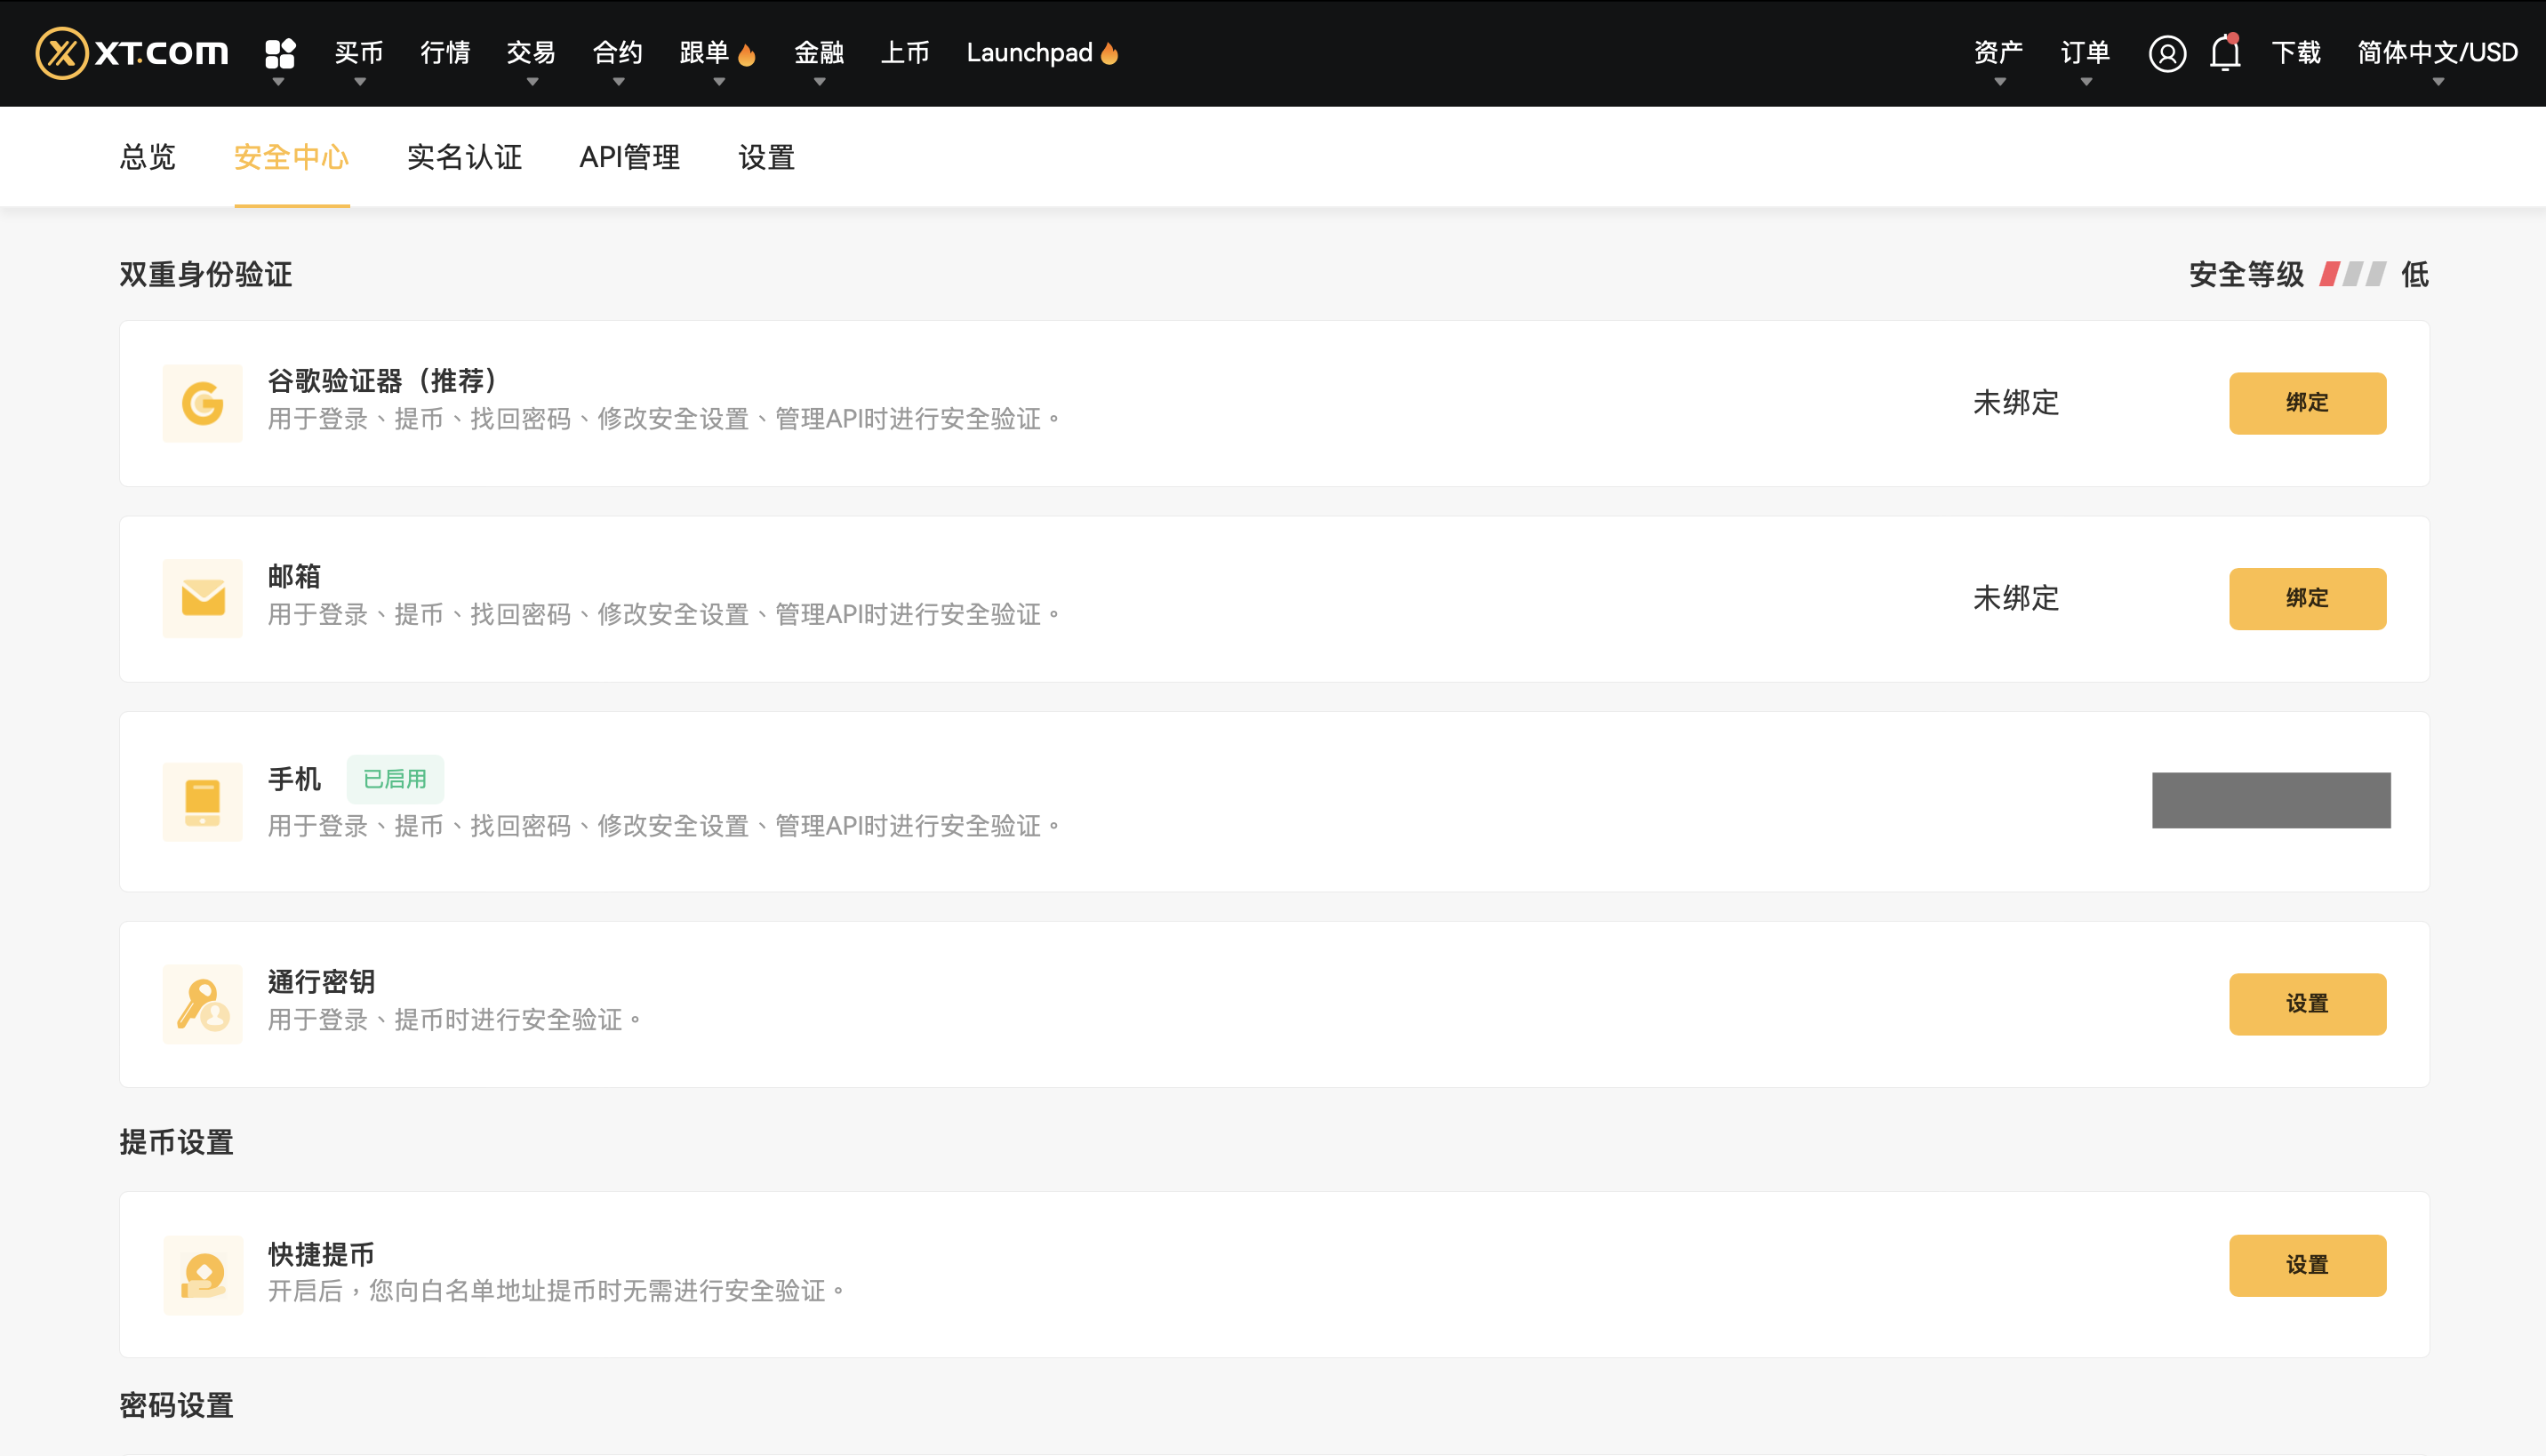This screenshot has width=2546, height=1456.
Task: Click 设置 button for 快捷提币
Action: (x=2307, y=1265)
